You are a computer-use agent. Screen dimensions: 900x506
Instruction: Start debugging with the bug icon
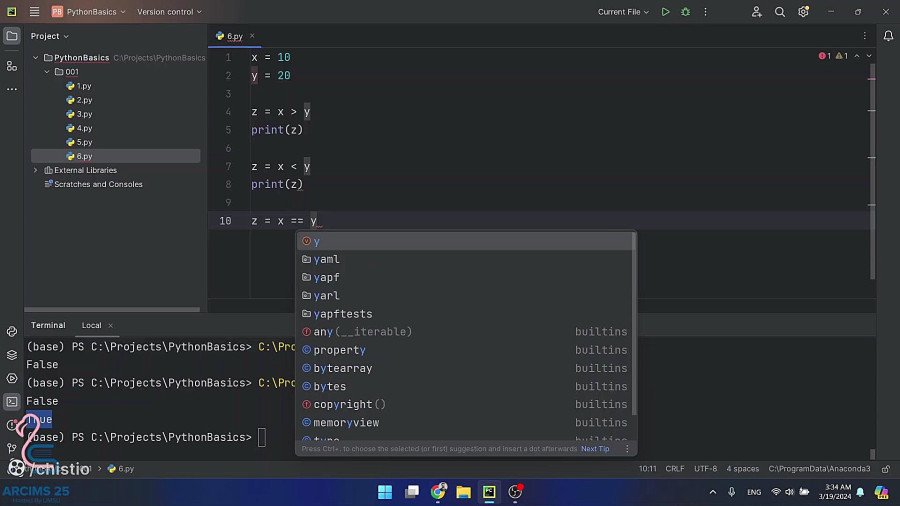tap(685, 11)
